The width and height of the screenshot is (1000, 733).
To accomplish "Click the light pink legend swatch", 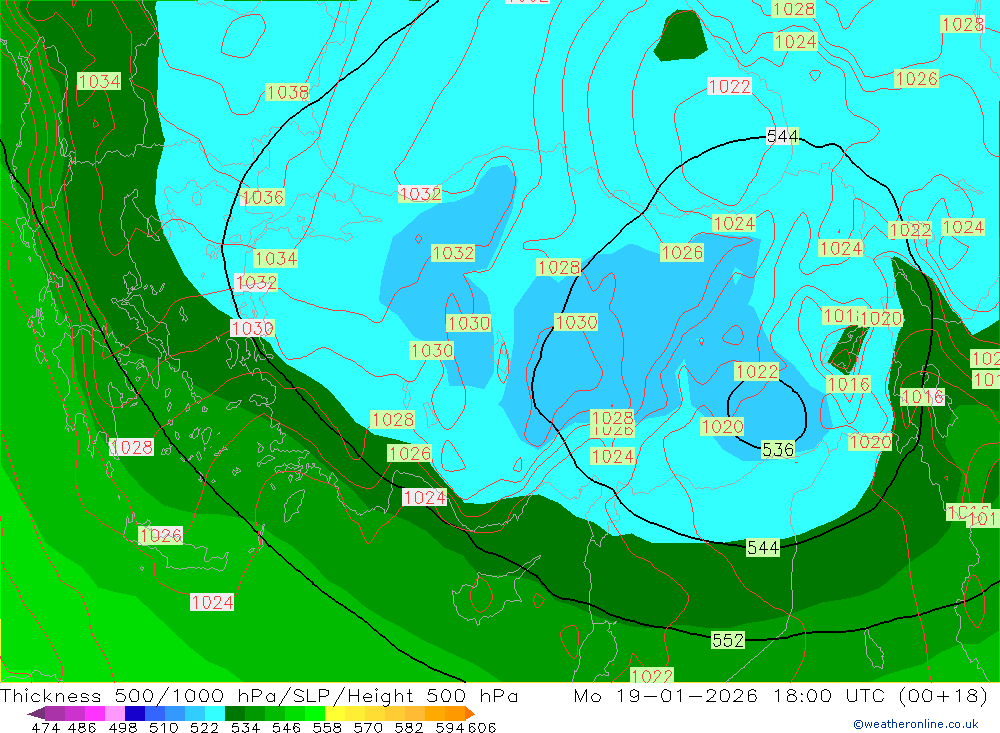I will [x=115, y=713].
